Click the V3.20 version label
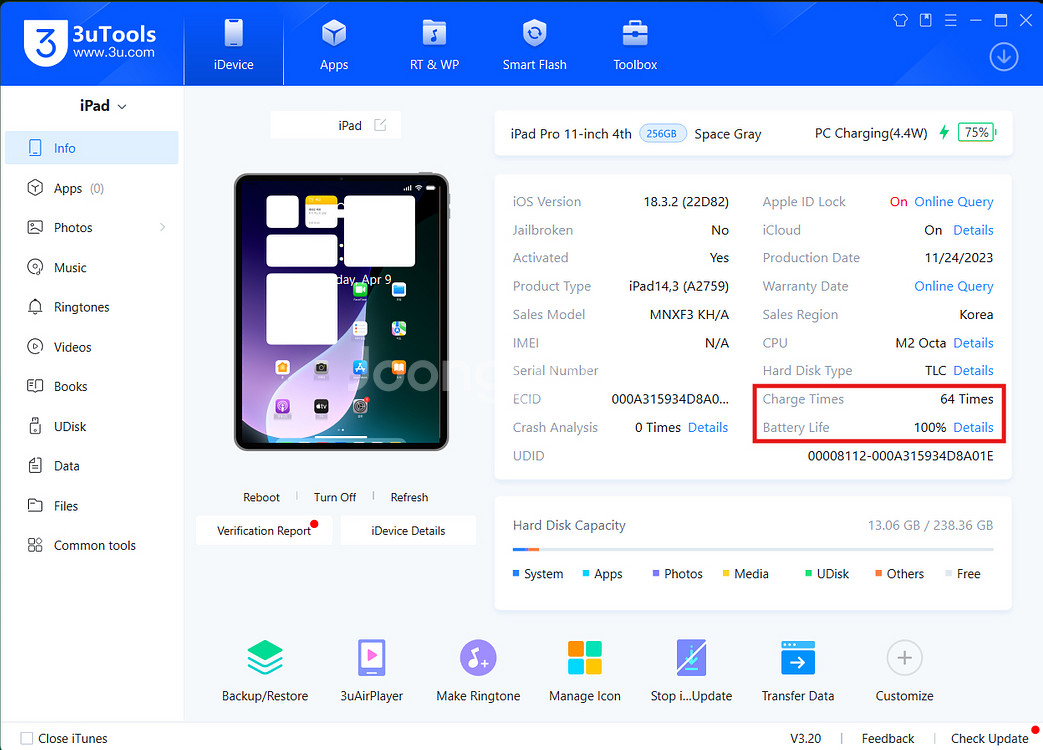 pos(805,738)
